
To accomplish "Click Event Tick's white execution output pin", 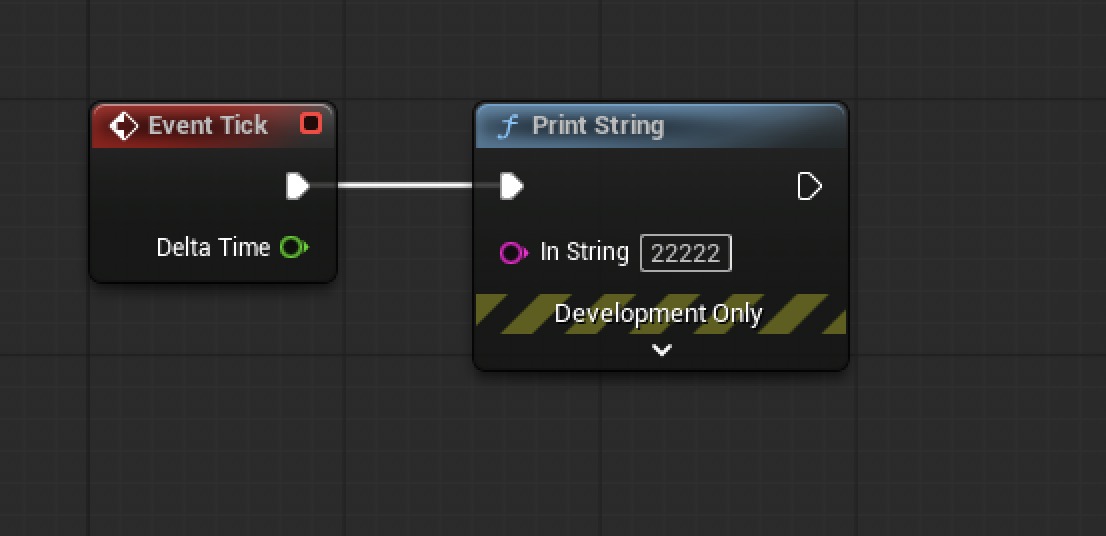I will [x=297, y=186].
